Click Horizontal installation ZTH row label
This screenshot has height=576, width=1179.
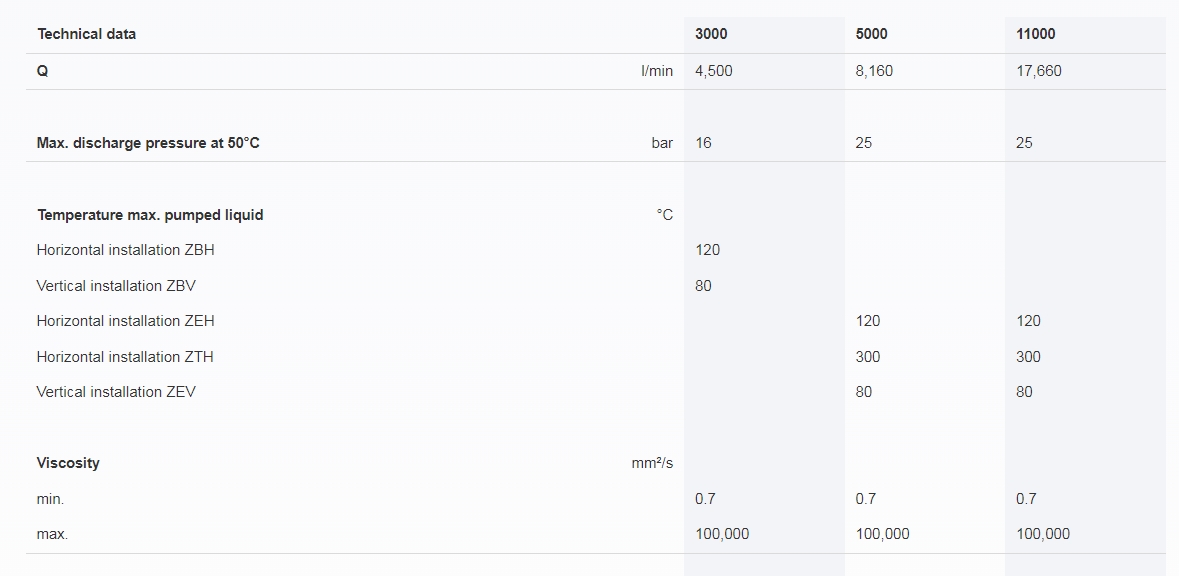pyautogui.click(x=125, y=356)
